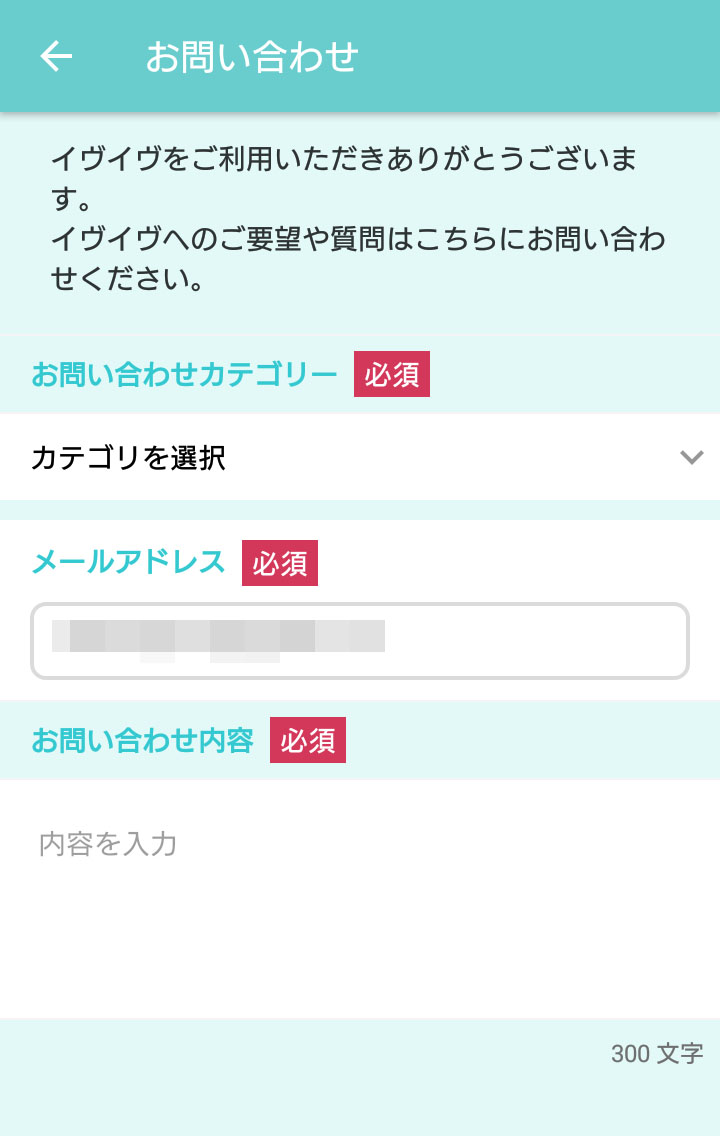Click the 内容を入力 text area

pyautogui.click(x=360, y=898)
